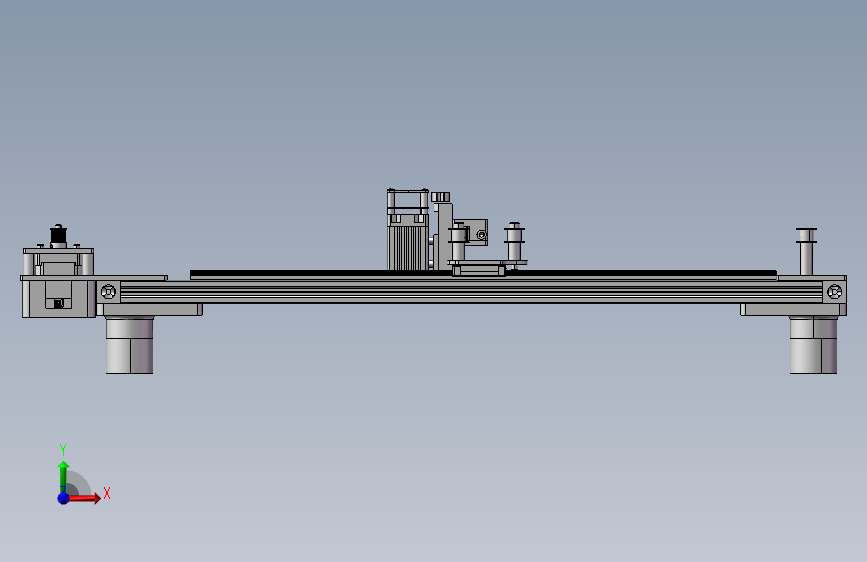Click the 'Y' label of the triad
Image resolution: width=867 pixels, height=562 pixels.
[x=63, y=449]
